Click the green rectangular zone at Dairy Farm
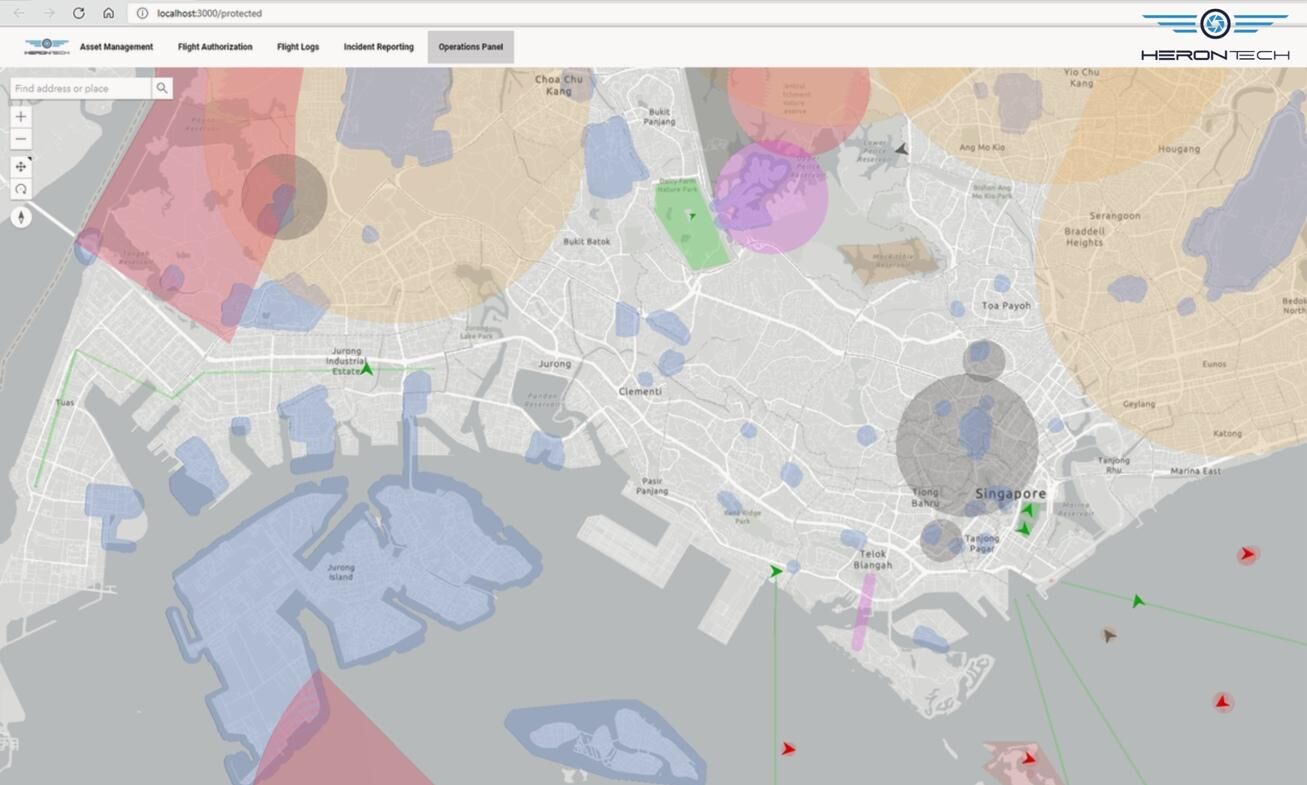The height and width of the screenshot is (785, 1307). [x=691, y=226]
